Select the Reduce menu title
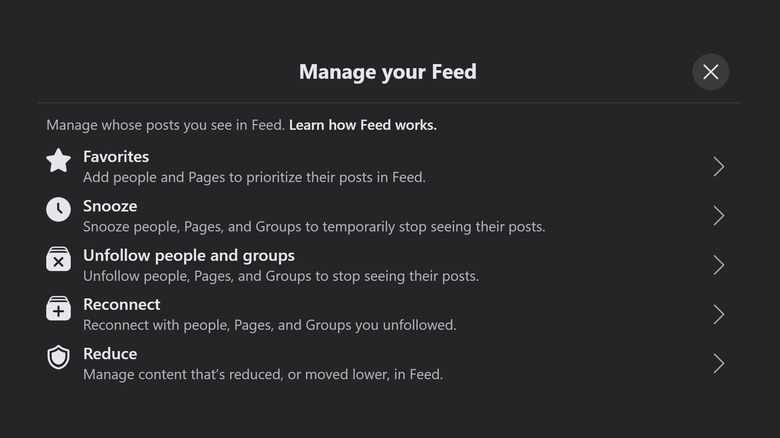Screen dimensions: 780x438 click(110, 354)
